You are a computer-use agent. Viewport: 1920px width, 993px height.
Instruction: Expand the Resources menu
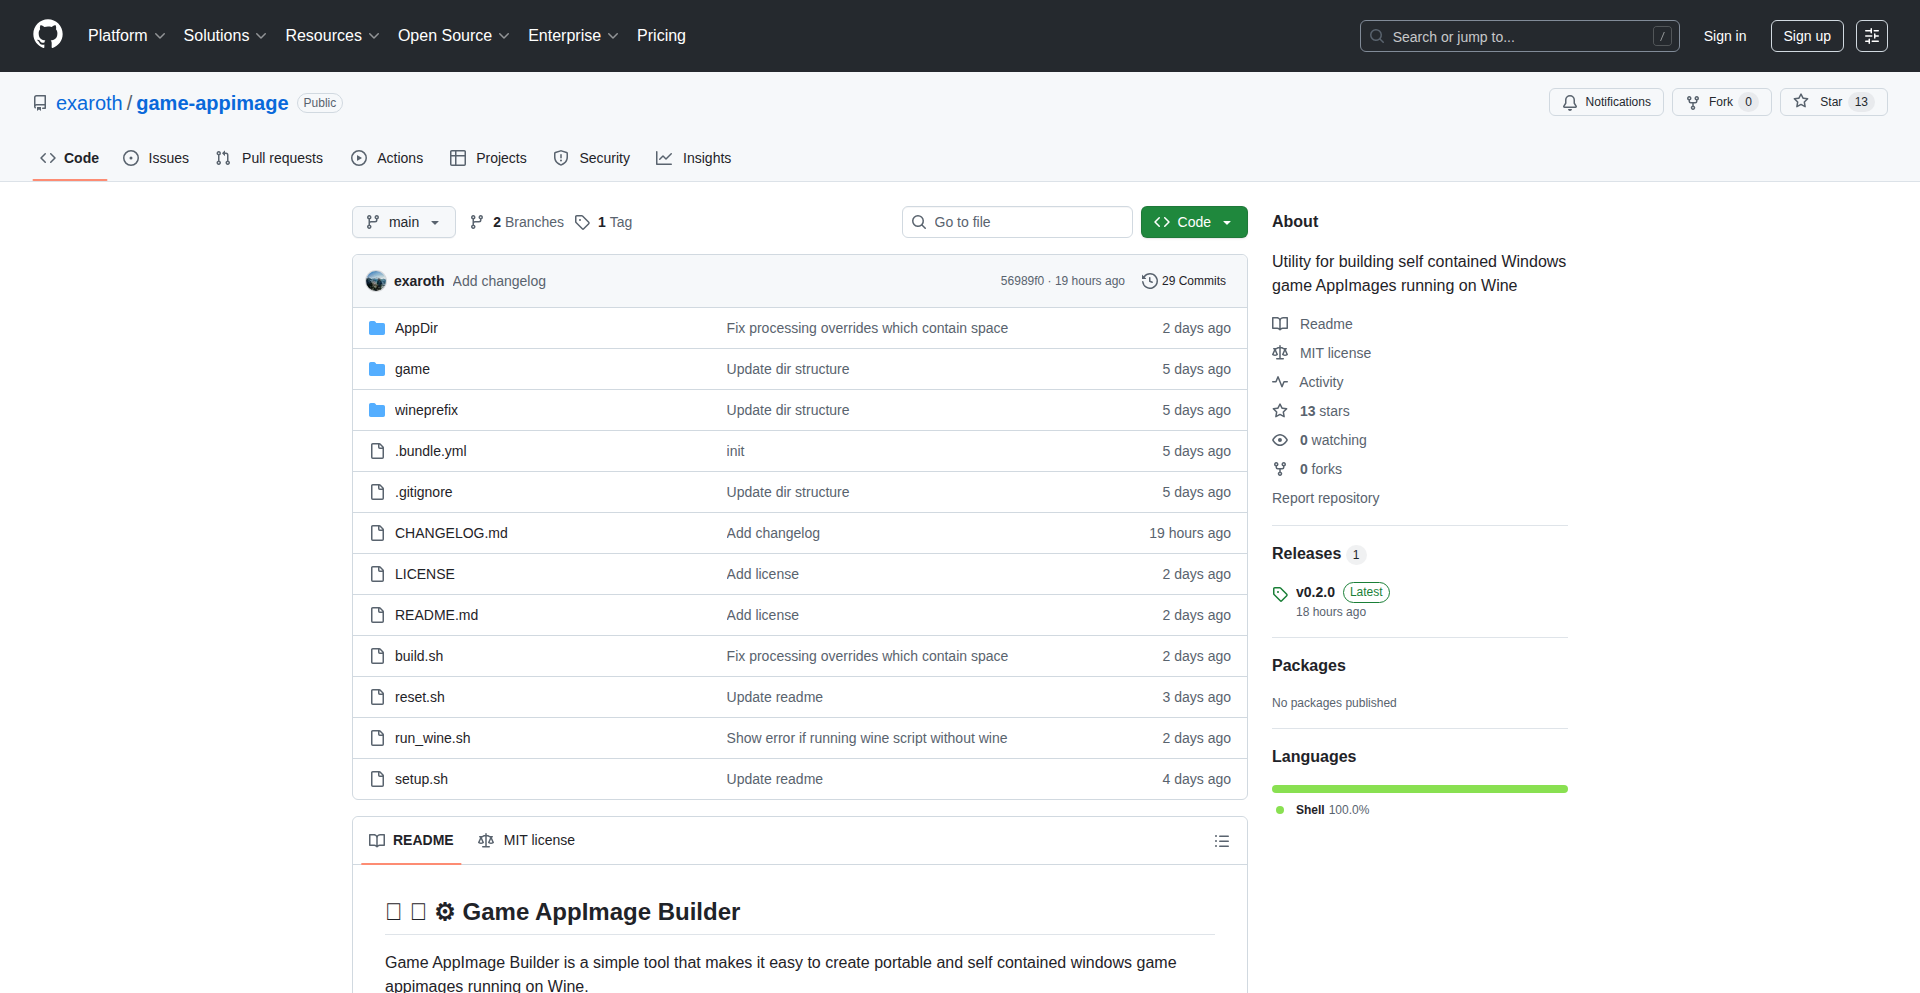[x=332, y=36]
